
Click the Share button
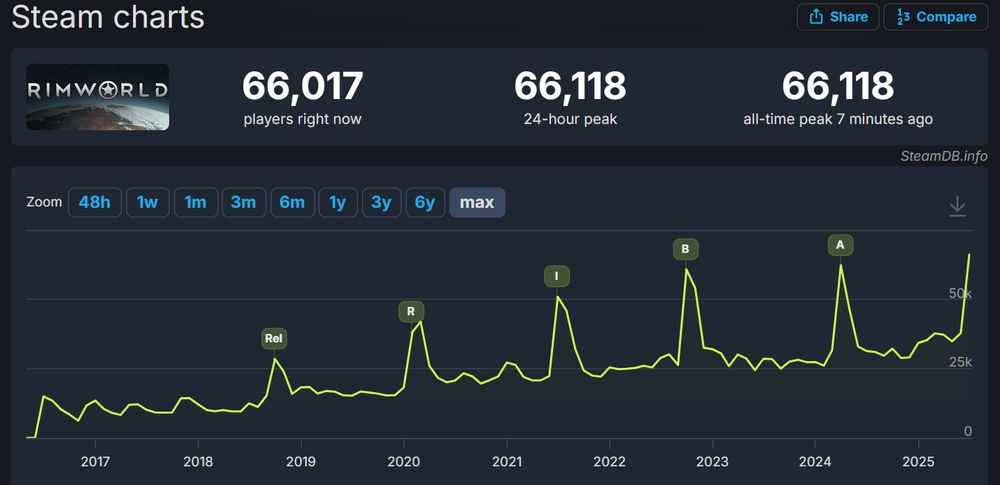837,17
